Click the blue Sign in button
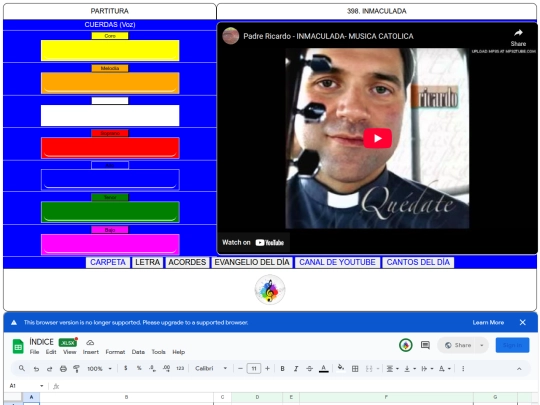This screenshot has width=540, height=405. pos(512,345)
